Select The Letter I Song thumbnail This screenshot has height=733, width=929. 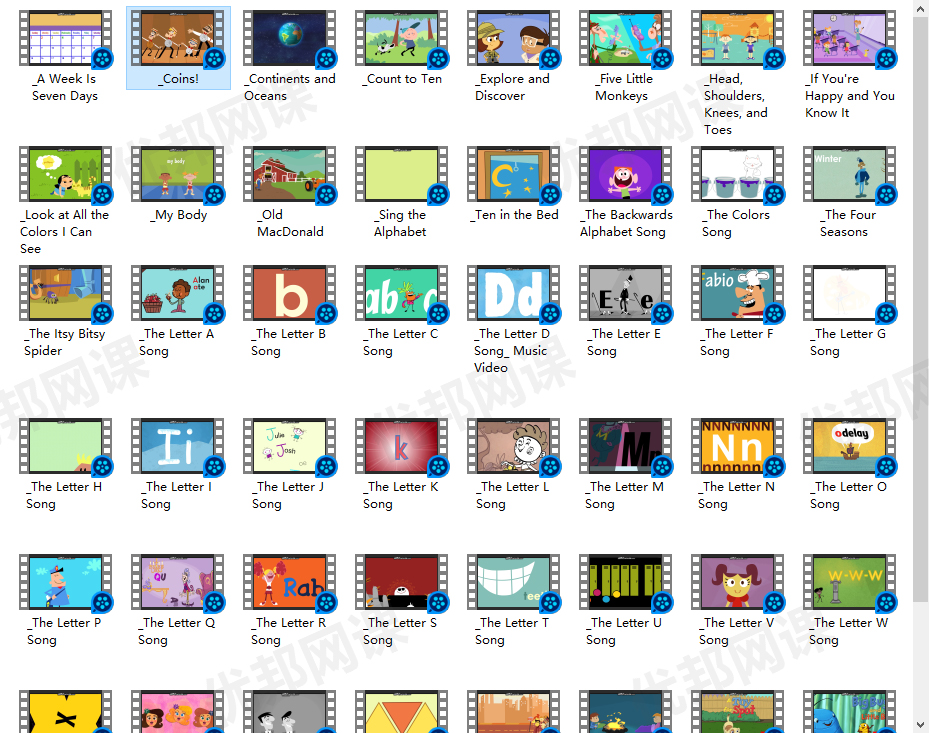178,446
